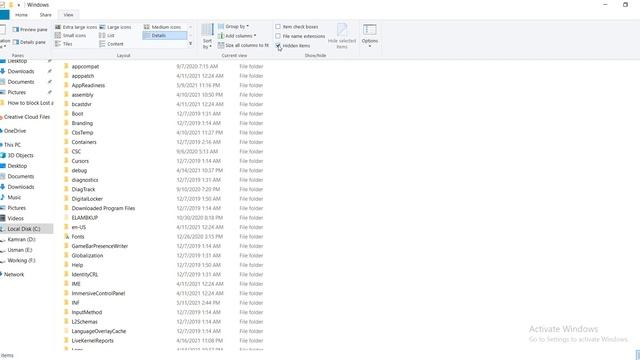This screenshot has height=360, width=640.
Task: Select the Help folder icon
Action: point(66,264)
